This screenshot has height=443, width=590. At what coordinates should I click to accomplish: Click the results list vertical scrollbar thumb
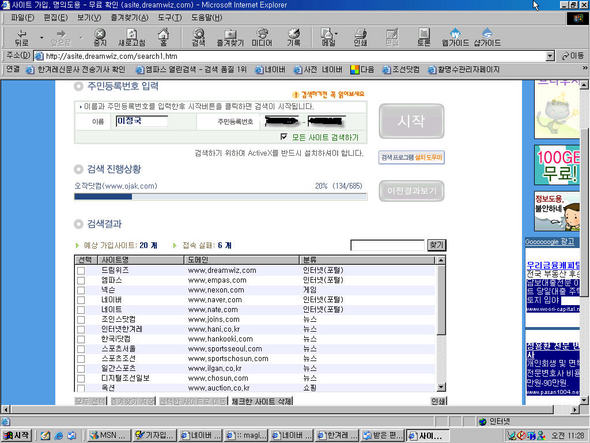[441, 300]
